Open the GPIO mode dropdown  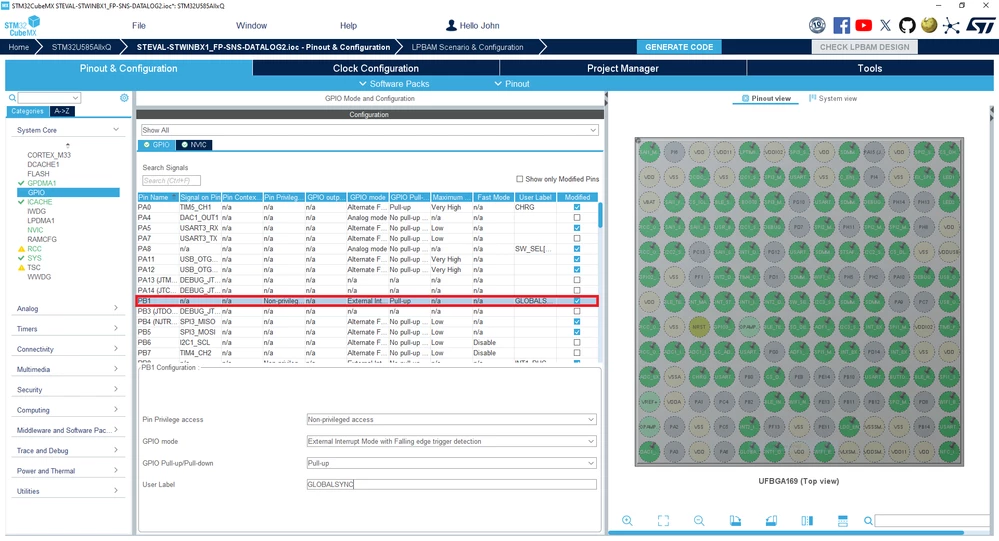click(451, 441)
